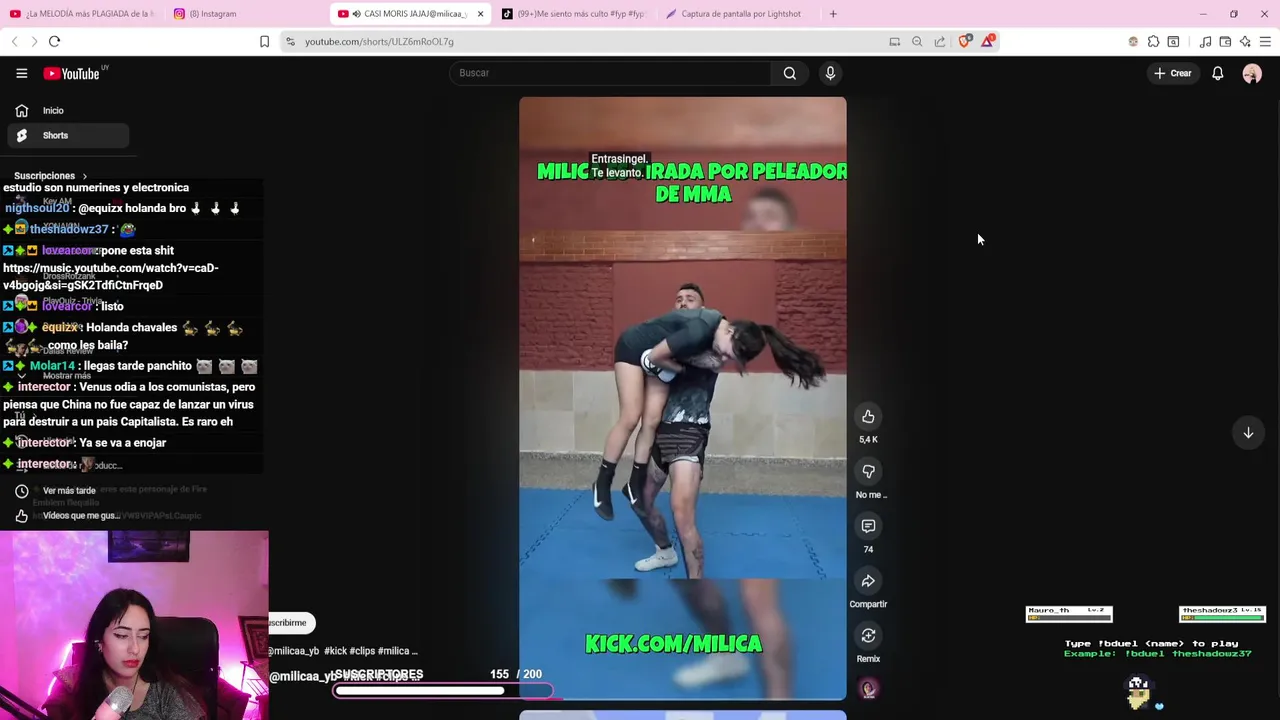Viewport: 1280px width, 720px height.
Task: Open the Leo AI sparkle icon
Action: (1245, 41)
